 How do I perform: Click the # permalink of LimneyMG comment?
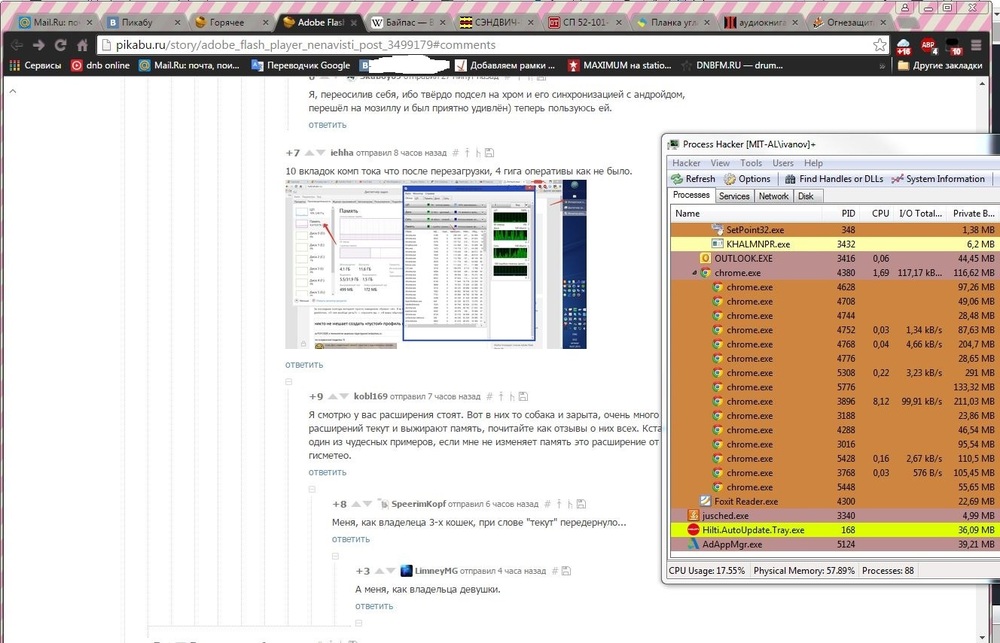tap(555, 571)
